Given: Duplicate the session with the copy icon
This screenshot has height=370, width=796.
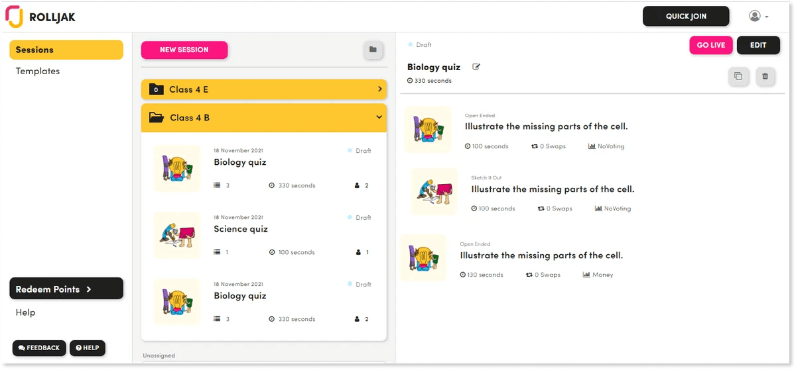Looking at the screenshot, I should pyautogui.click(x=738, y=77).
